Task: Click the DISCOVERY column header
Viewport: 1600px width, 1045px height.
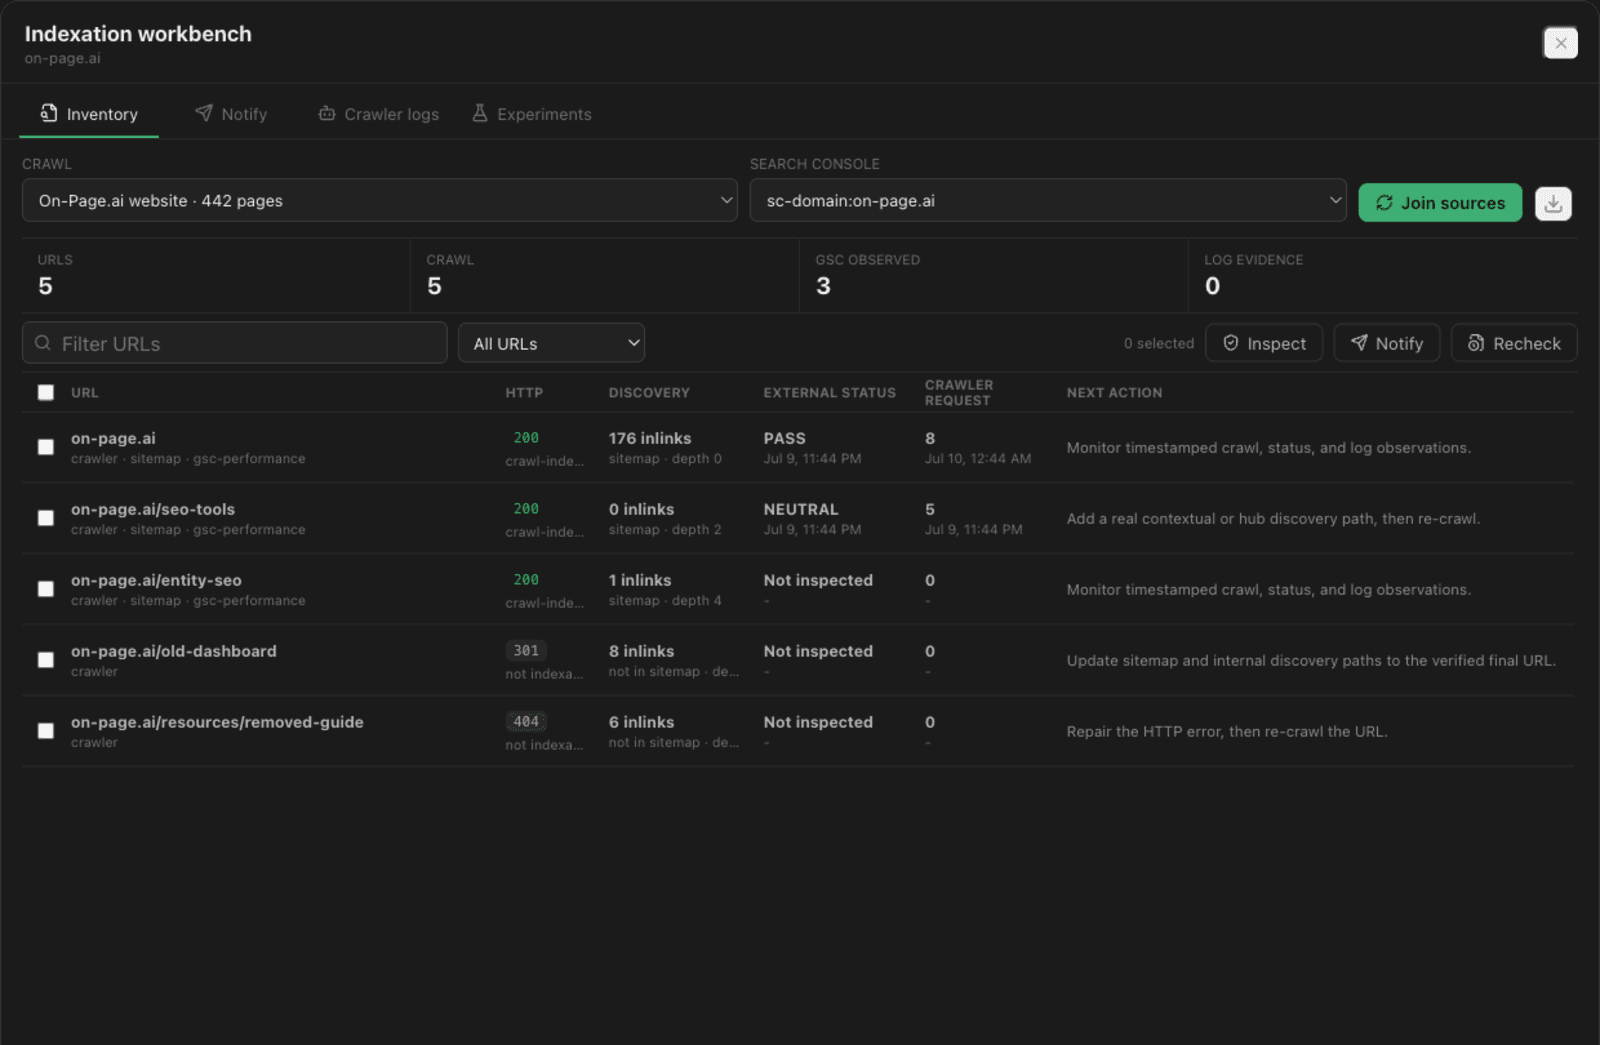Action: [x=649, y=393]
